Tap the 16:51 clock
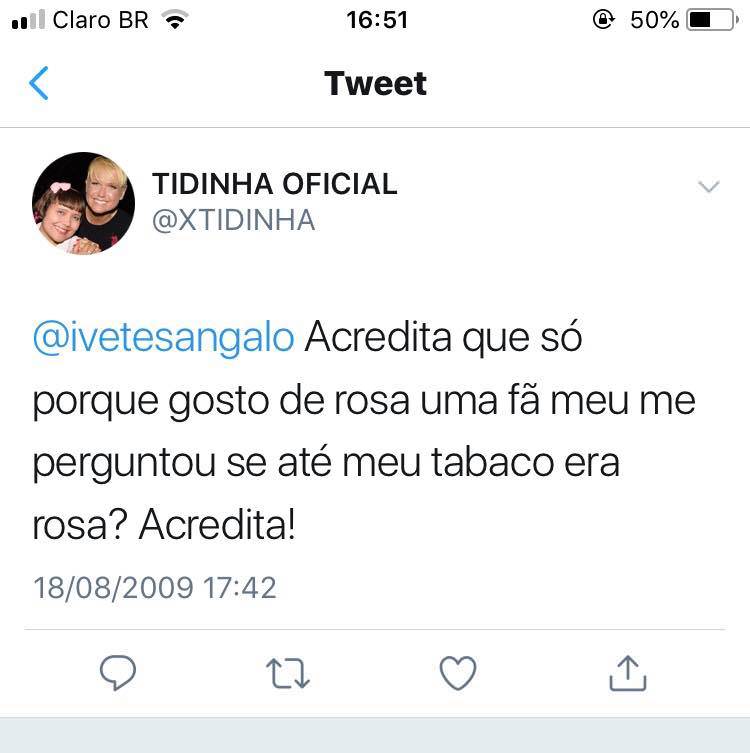Screen dimensions: 750x753 377,20
